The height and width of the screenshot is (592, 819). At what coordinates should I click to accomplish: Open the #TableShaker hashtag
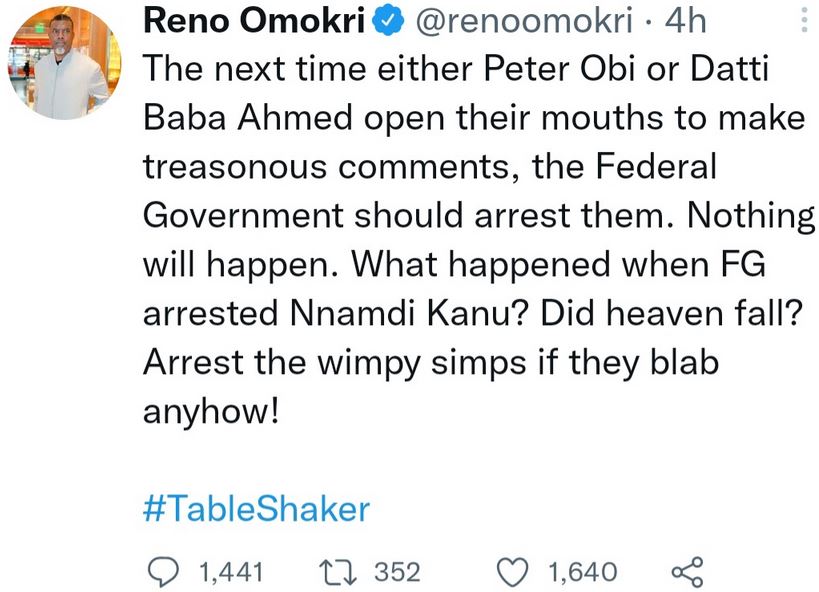coord(256,509)
